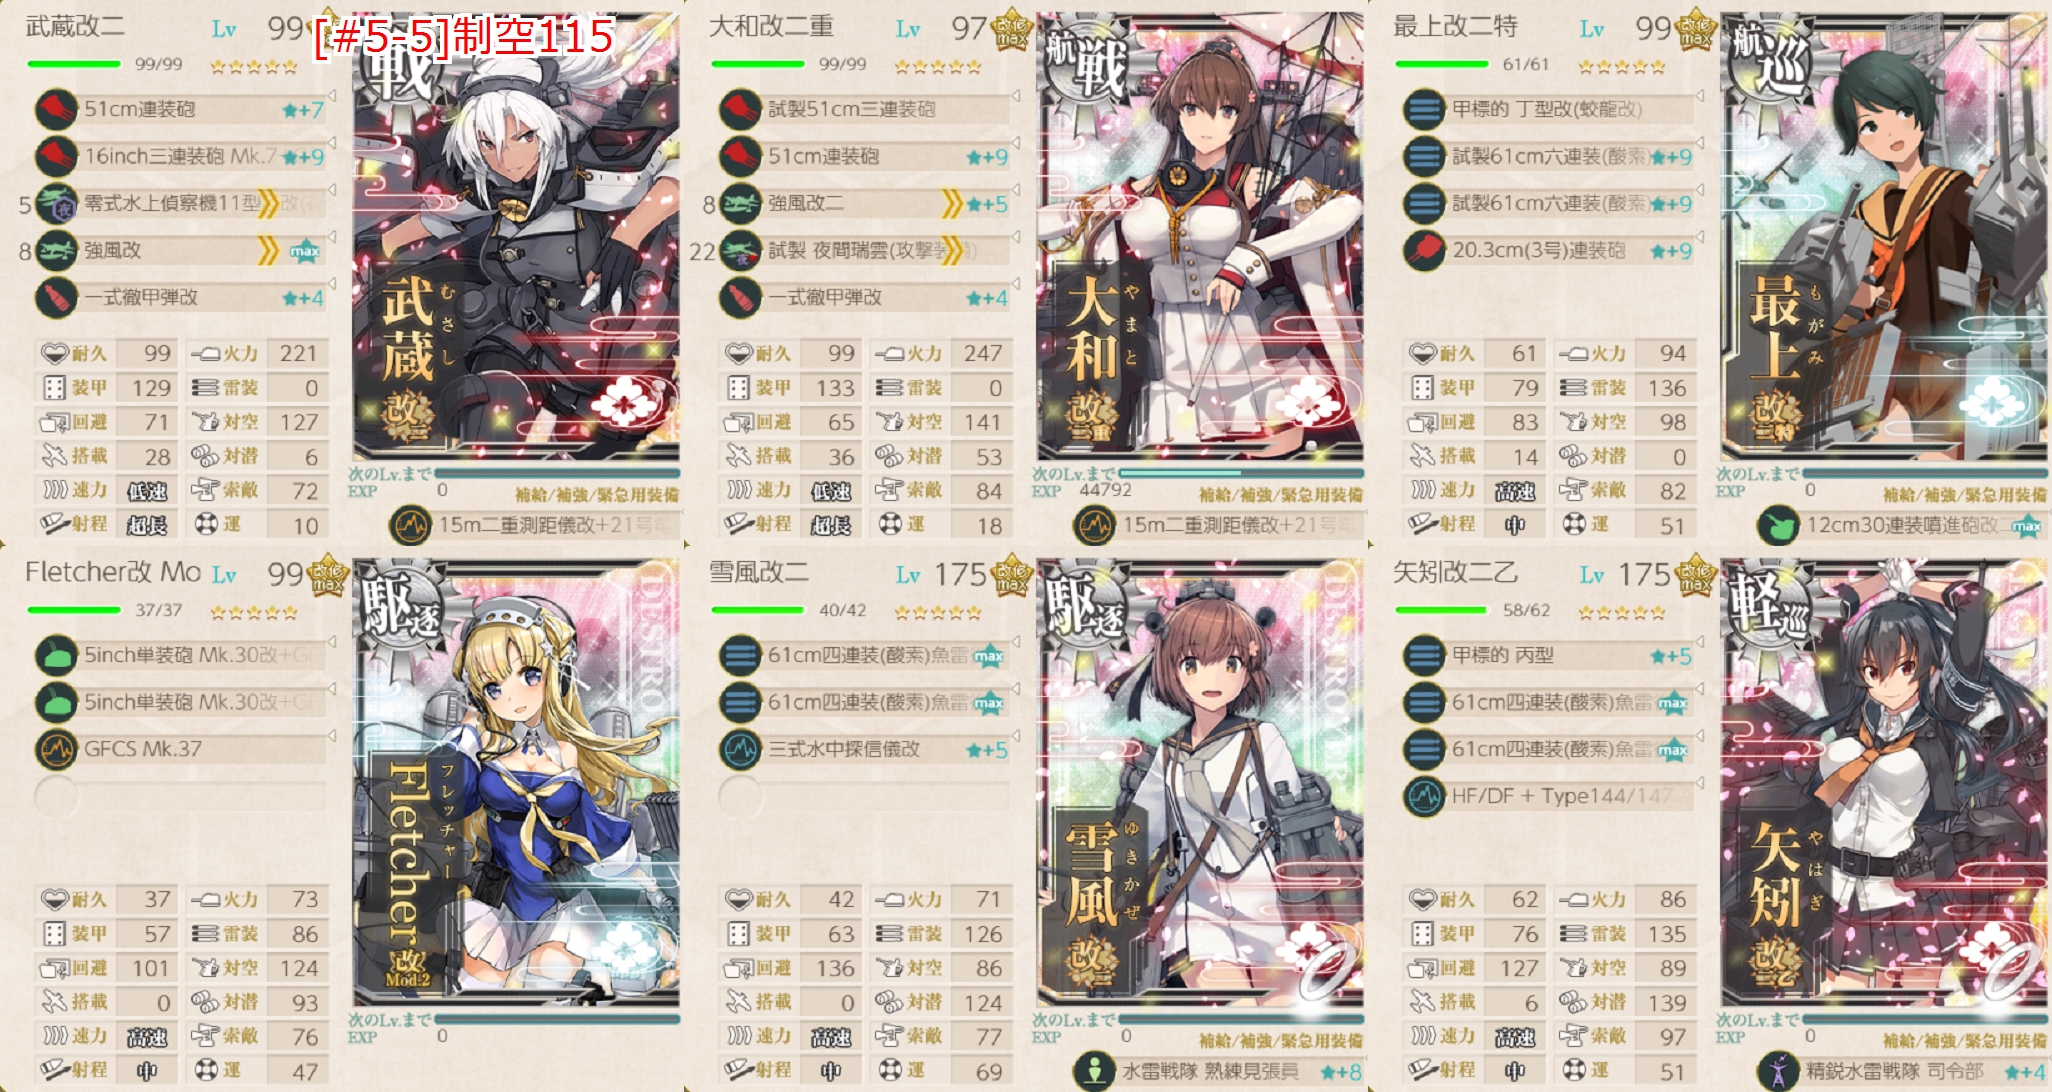Viewport: 2052px width, 1092px height.
Task: Click the small arrow right of 試製51cm三連装砲 slot
Action: (x=1015, y=96)
